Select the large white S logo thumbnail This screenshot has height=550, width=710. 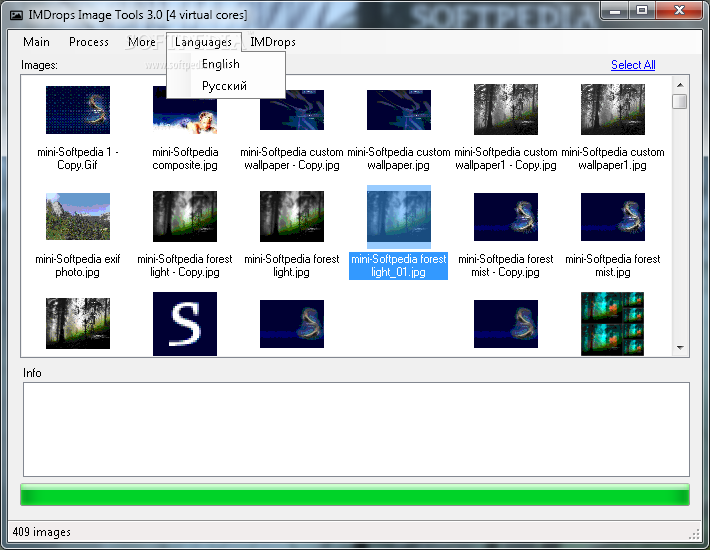click(185, 324)
